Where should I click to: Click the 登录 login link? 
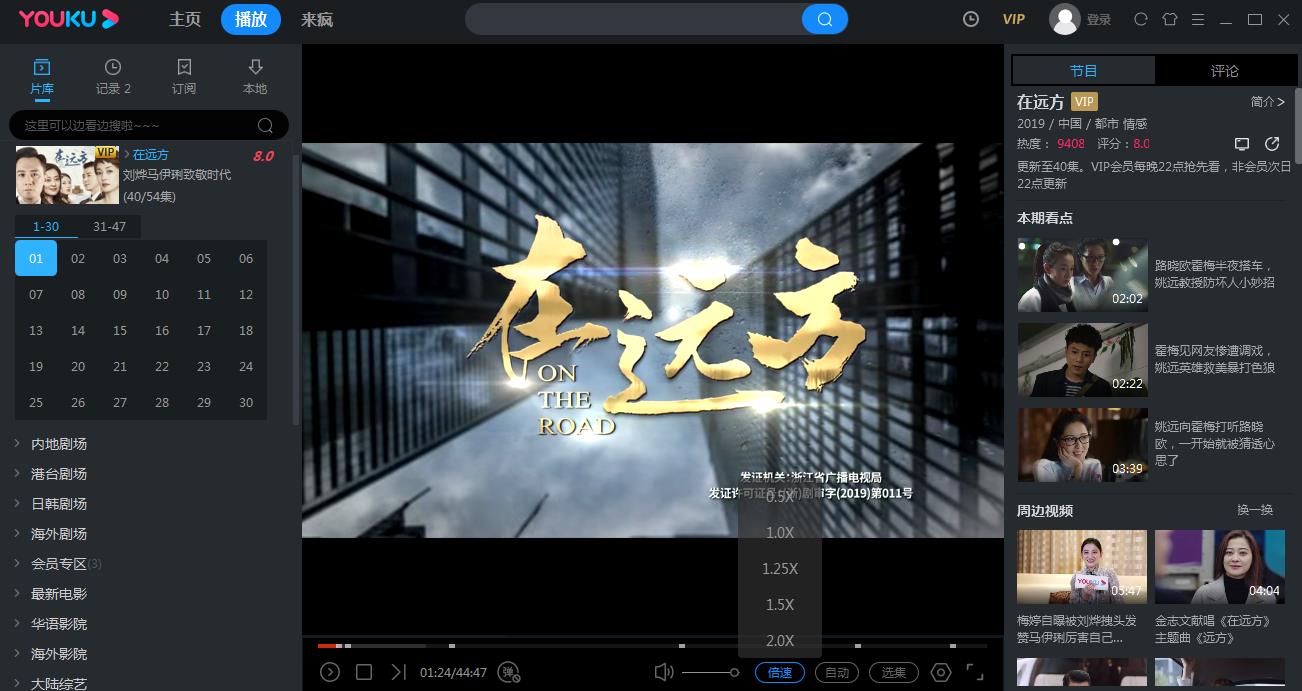tap(1099, 19)
